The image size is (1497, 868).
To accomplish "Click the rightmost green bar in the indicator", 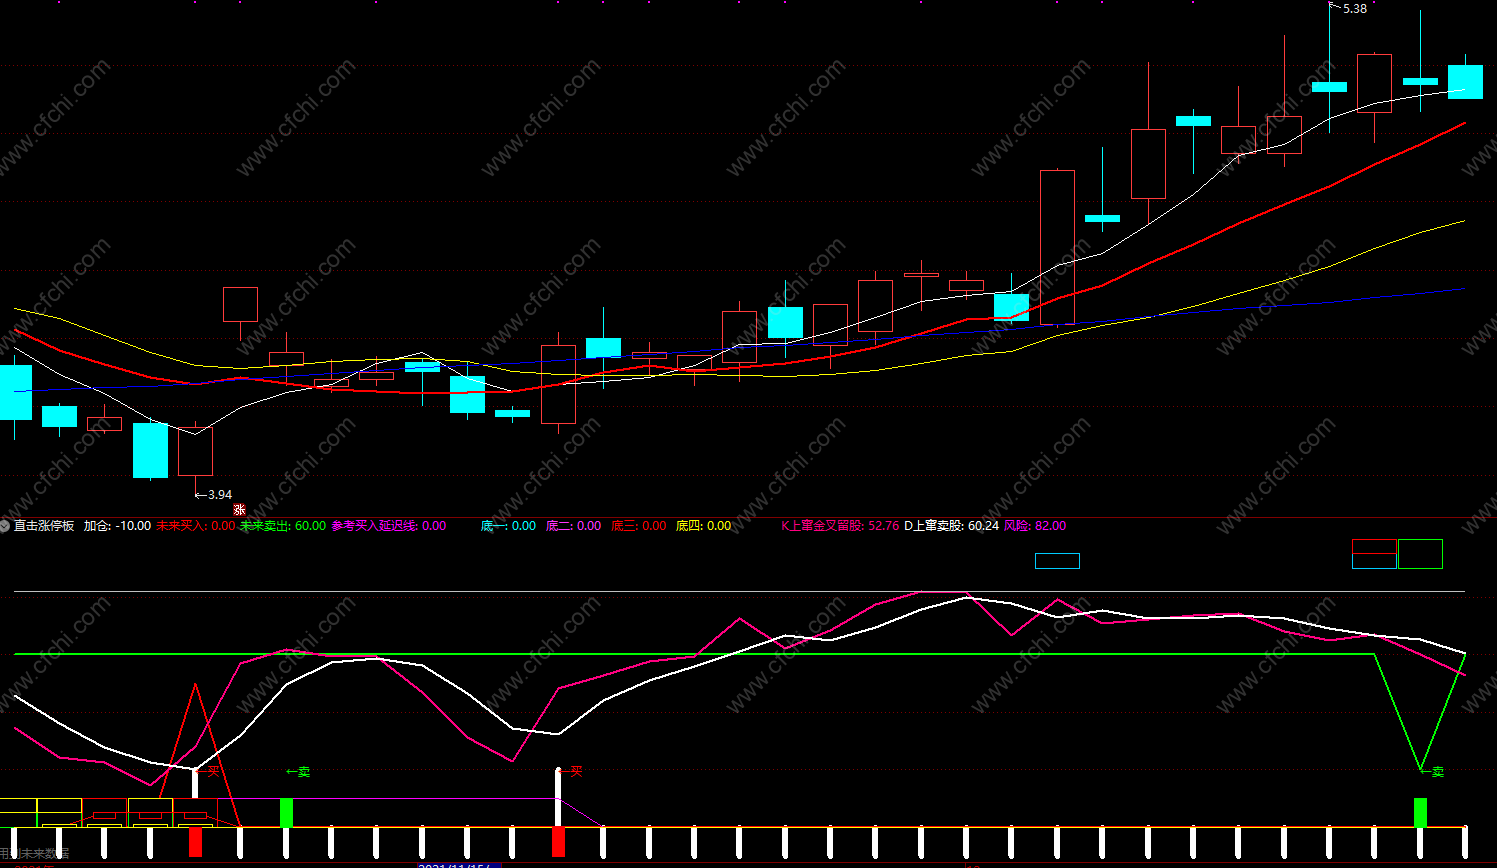I will tap(1420, 812).
